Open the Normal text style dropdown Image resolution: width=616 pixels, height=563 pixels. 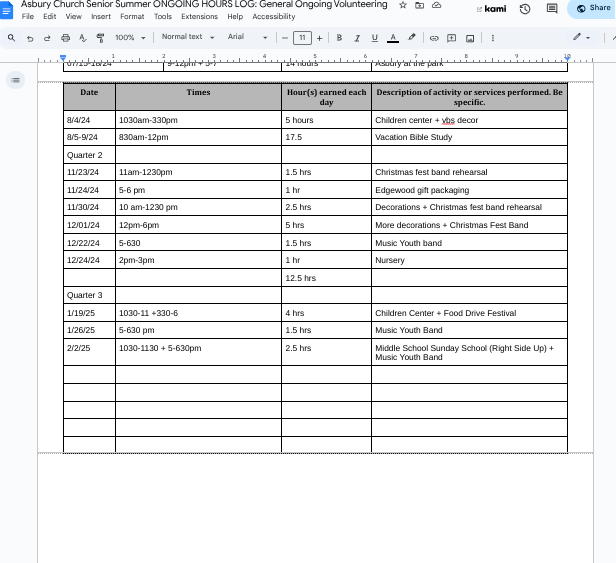[188, 37]
